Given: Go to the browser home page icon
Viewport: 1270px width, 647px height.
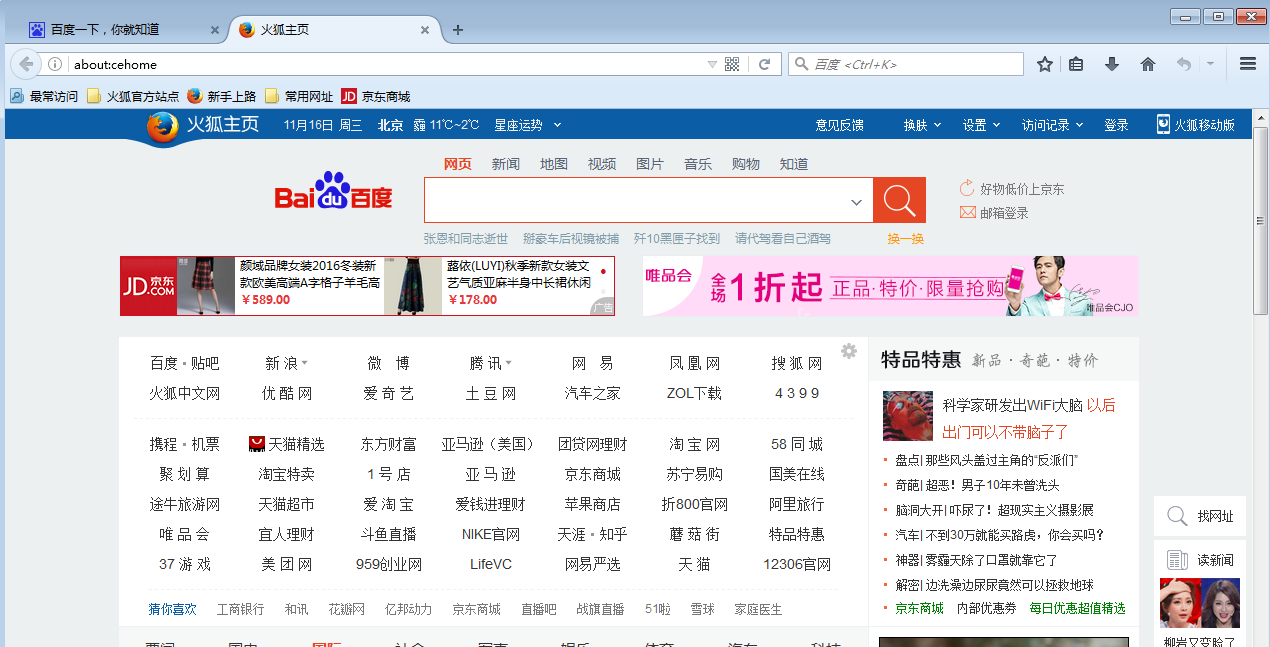Looking at the screenshot, I should [1148, 64].
